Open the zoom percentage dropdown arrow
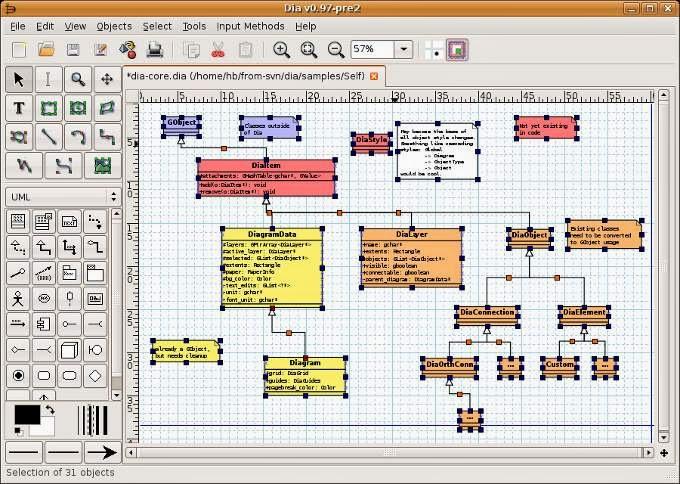Screen dimensions: 680x484 [403, 49]
